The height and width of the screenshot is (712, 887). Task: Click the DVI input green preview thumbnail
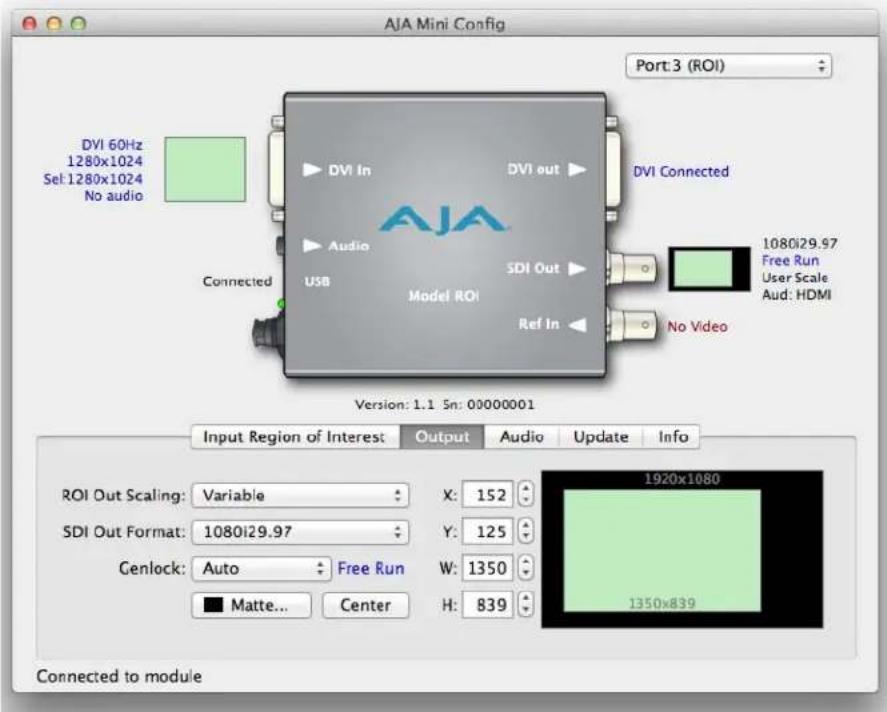coord(205,169)
